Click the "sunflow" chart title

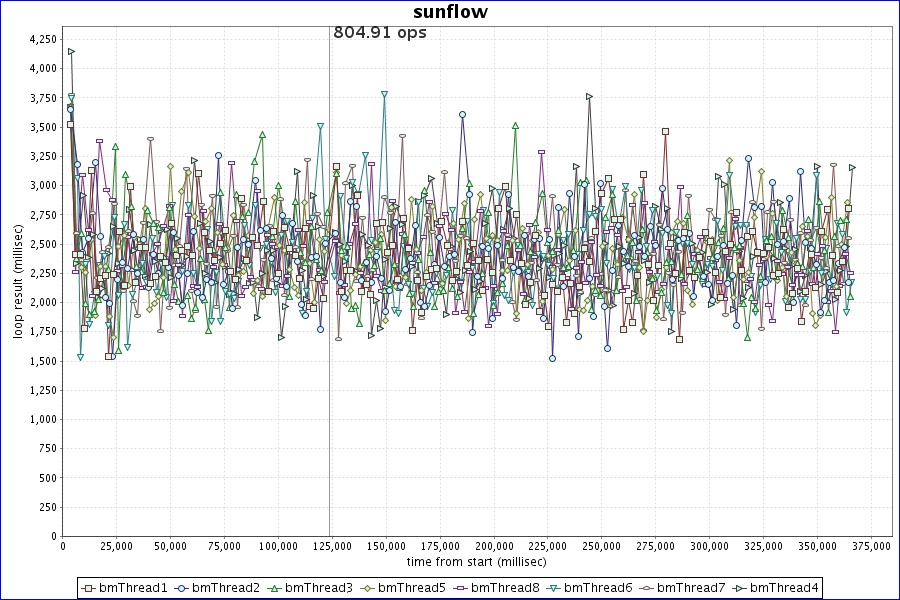point(450,12)
